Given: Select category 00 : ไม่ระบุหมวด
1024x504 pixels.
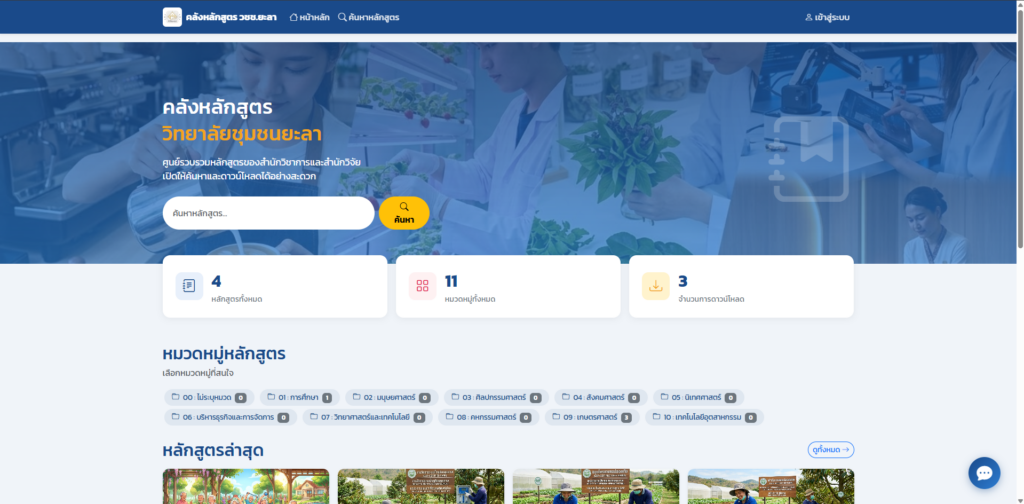Looking at the screenshot, I should 209,397.
